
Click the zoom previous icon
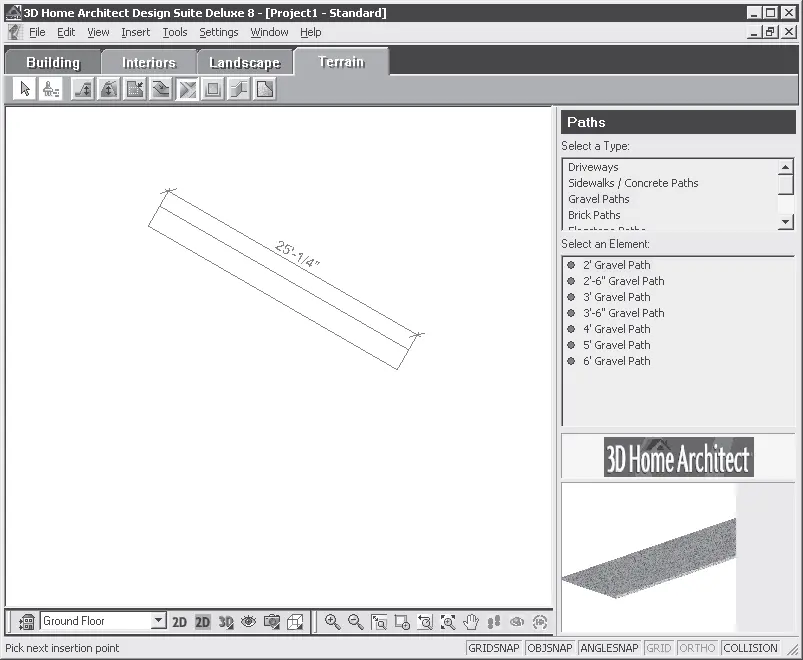click(425, 622)
